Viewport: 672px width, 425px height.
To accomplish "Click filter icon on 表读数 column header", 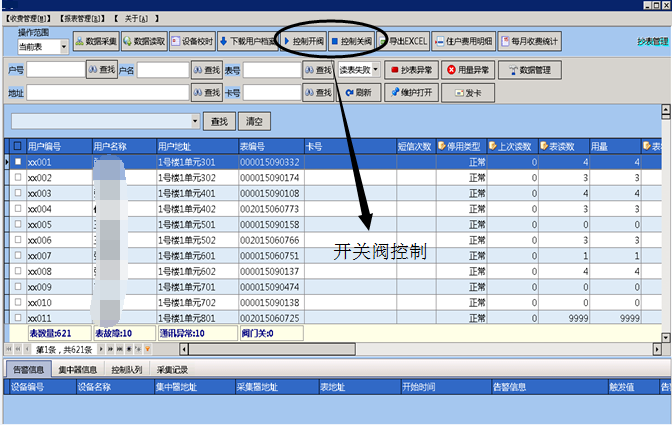I will (544, 146).
